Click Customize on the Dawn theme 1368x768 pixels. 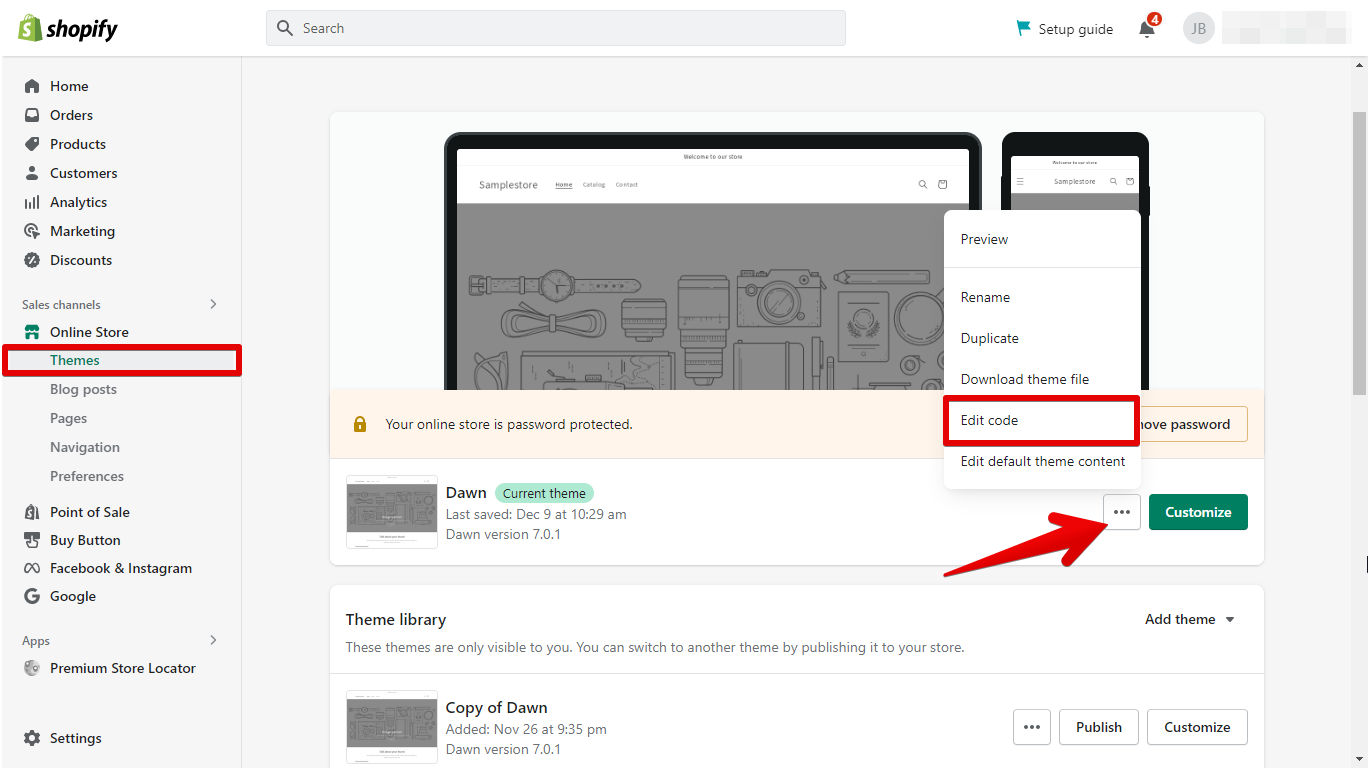point(1198,511)
